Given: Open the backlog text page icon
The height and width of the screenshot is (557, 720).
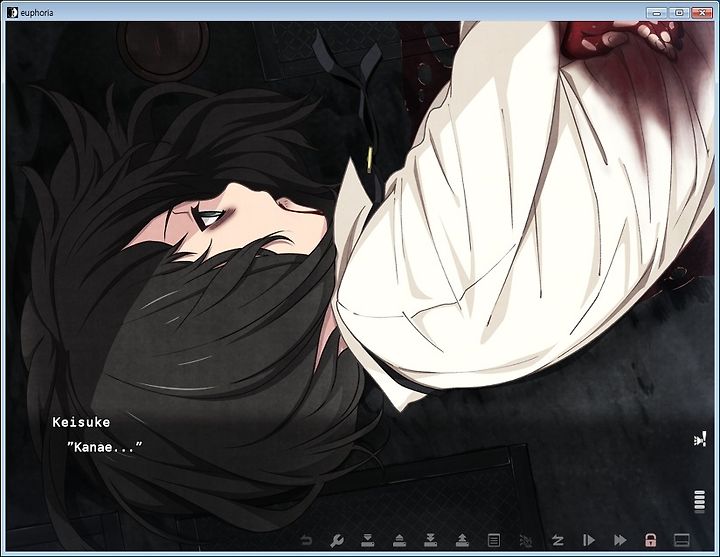Looking at the screenshot, I should pyautogui.click(x=494, y=540).
